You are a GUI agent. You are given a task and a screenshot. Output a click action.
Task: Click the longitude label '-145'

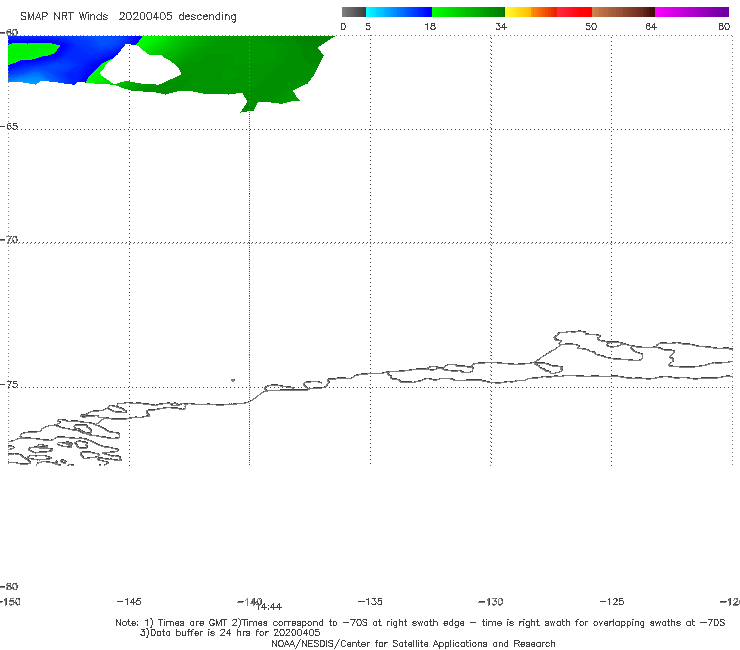point(129,602)
